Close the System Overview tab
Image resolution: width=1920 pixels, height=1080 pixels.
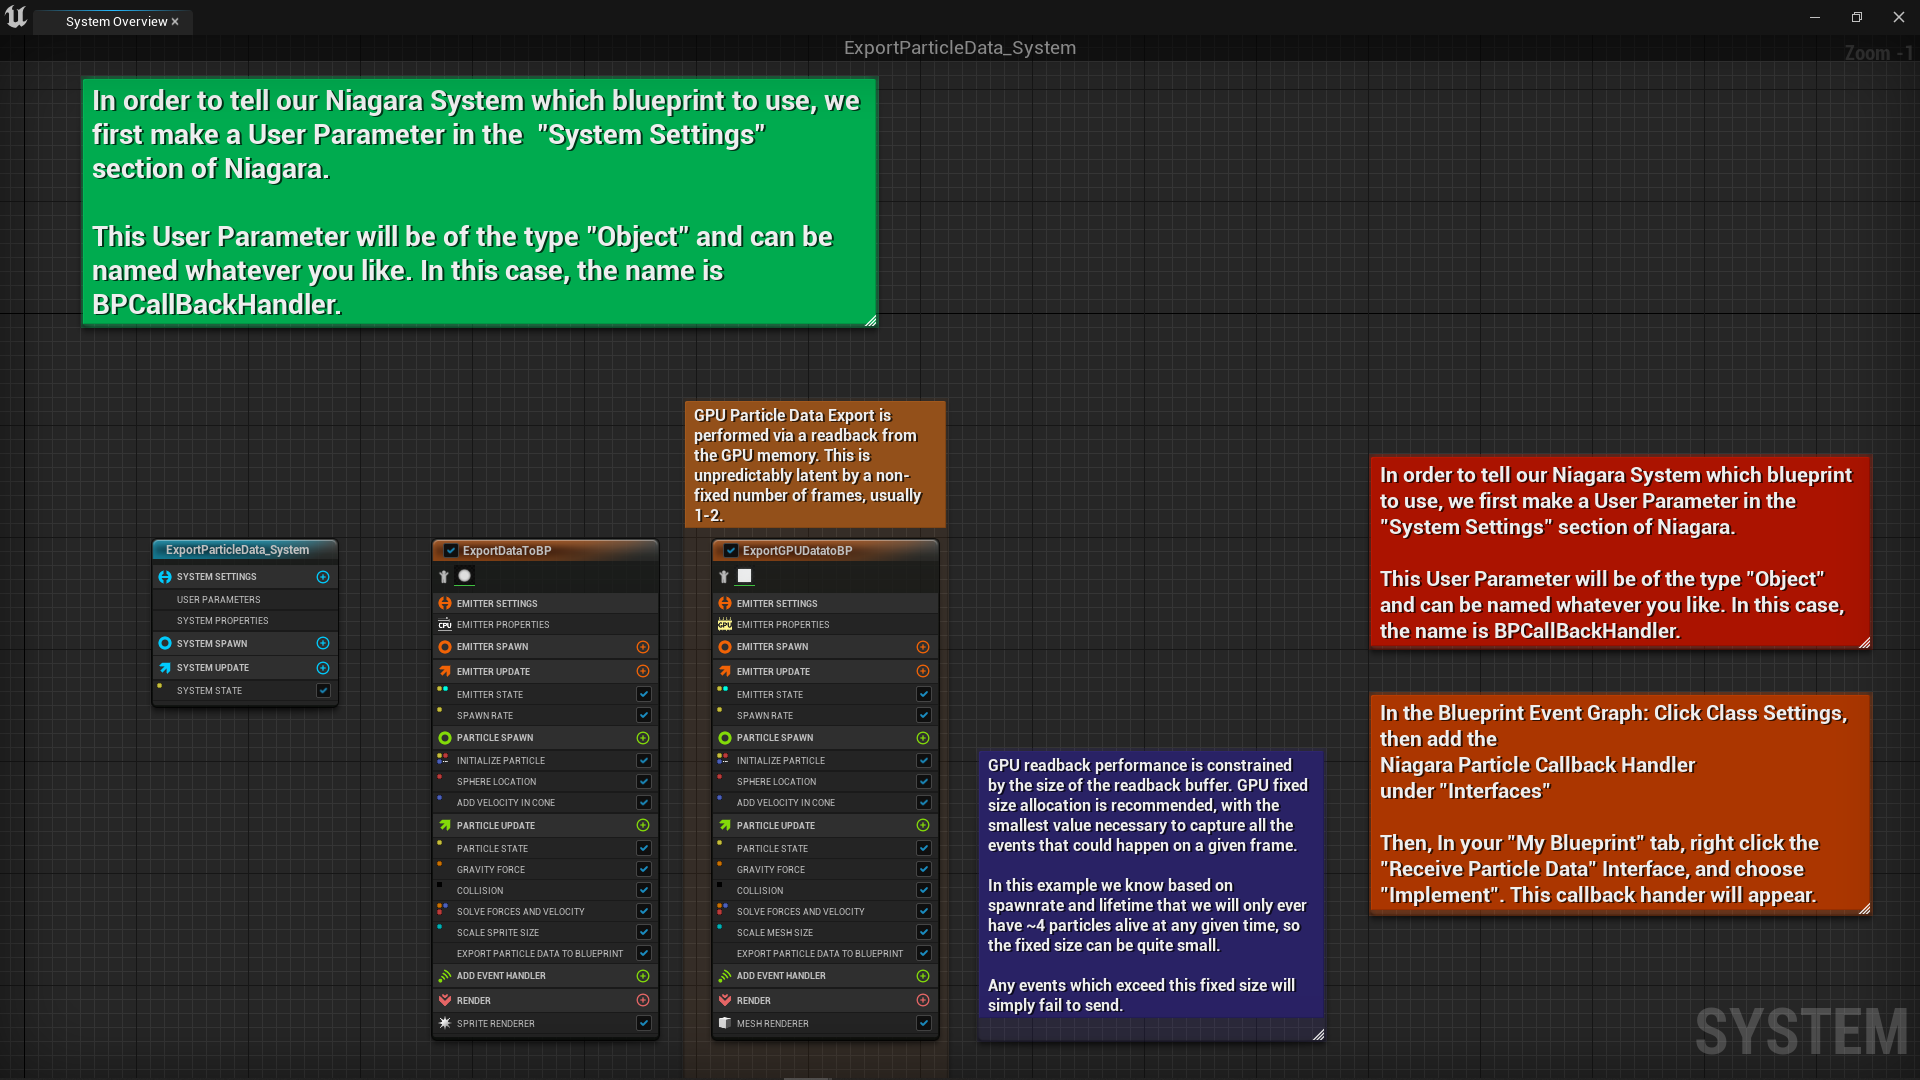tap(175, 21)
